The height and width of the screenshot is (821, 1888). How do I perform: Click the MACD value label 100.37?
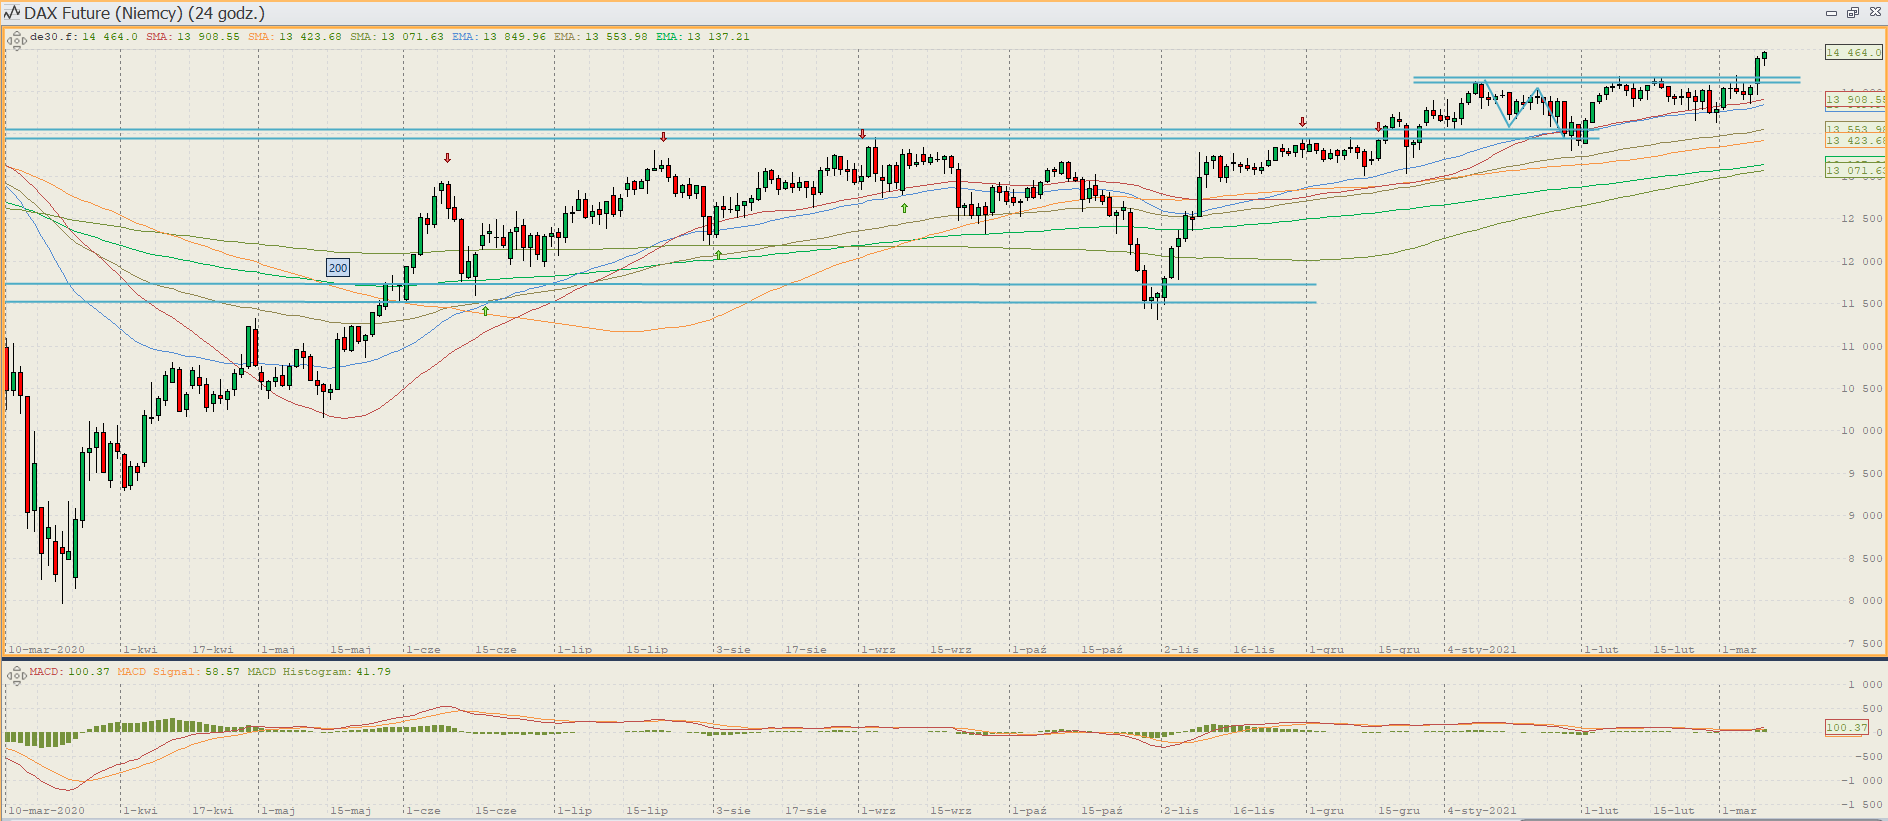point(1846,728)
